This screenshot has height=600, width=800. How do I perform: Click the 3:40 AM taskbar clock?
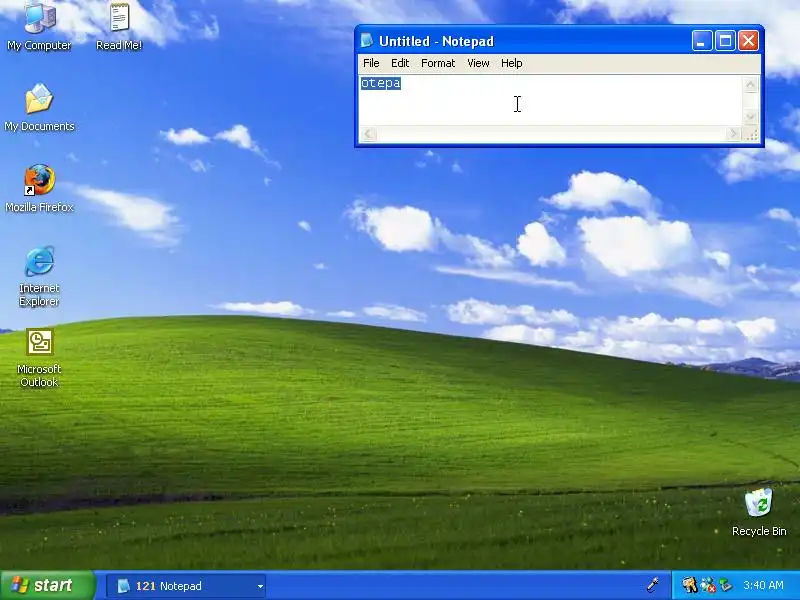[x=763, y=585]
